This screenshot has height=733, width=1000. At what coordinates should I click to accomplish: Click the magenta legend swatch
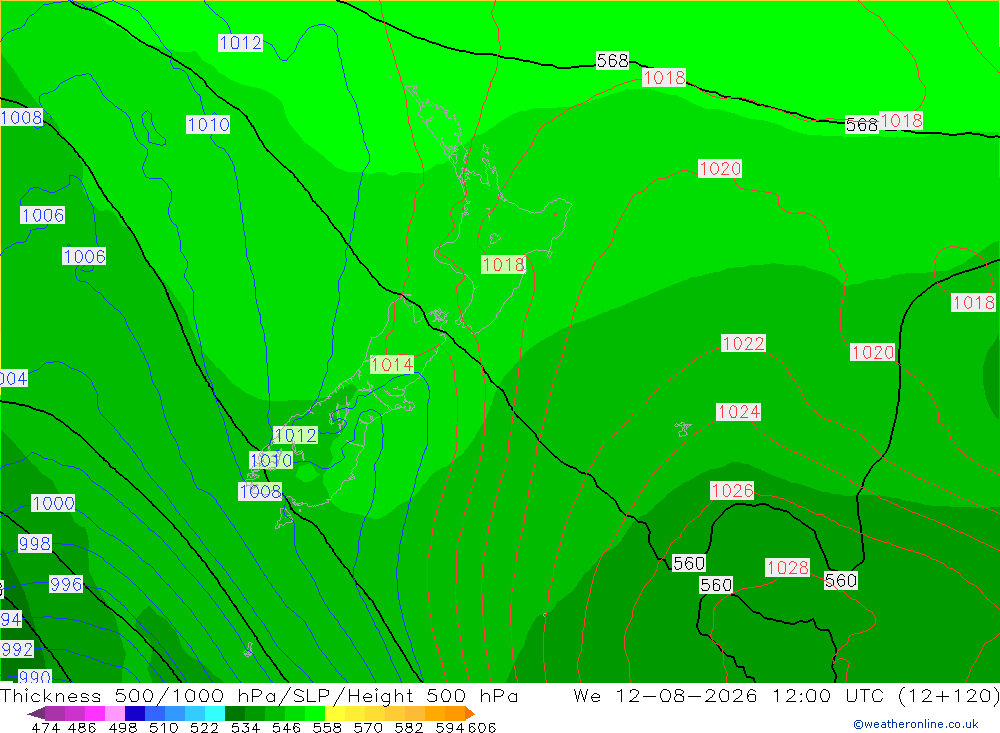tap(95, 713)
